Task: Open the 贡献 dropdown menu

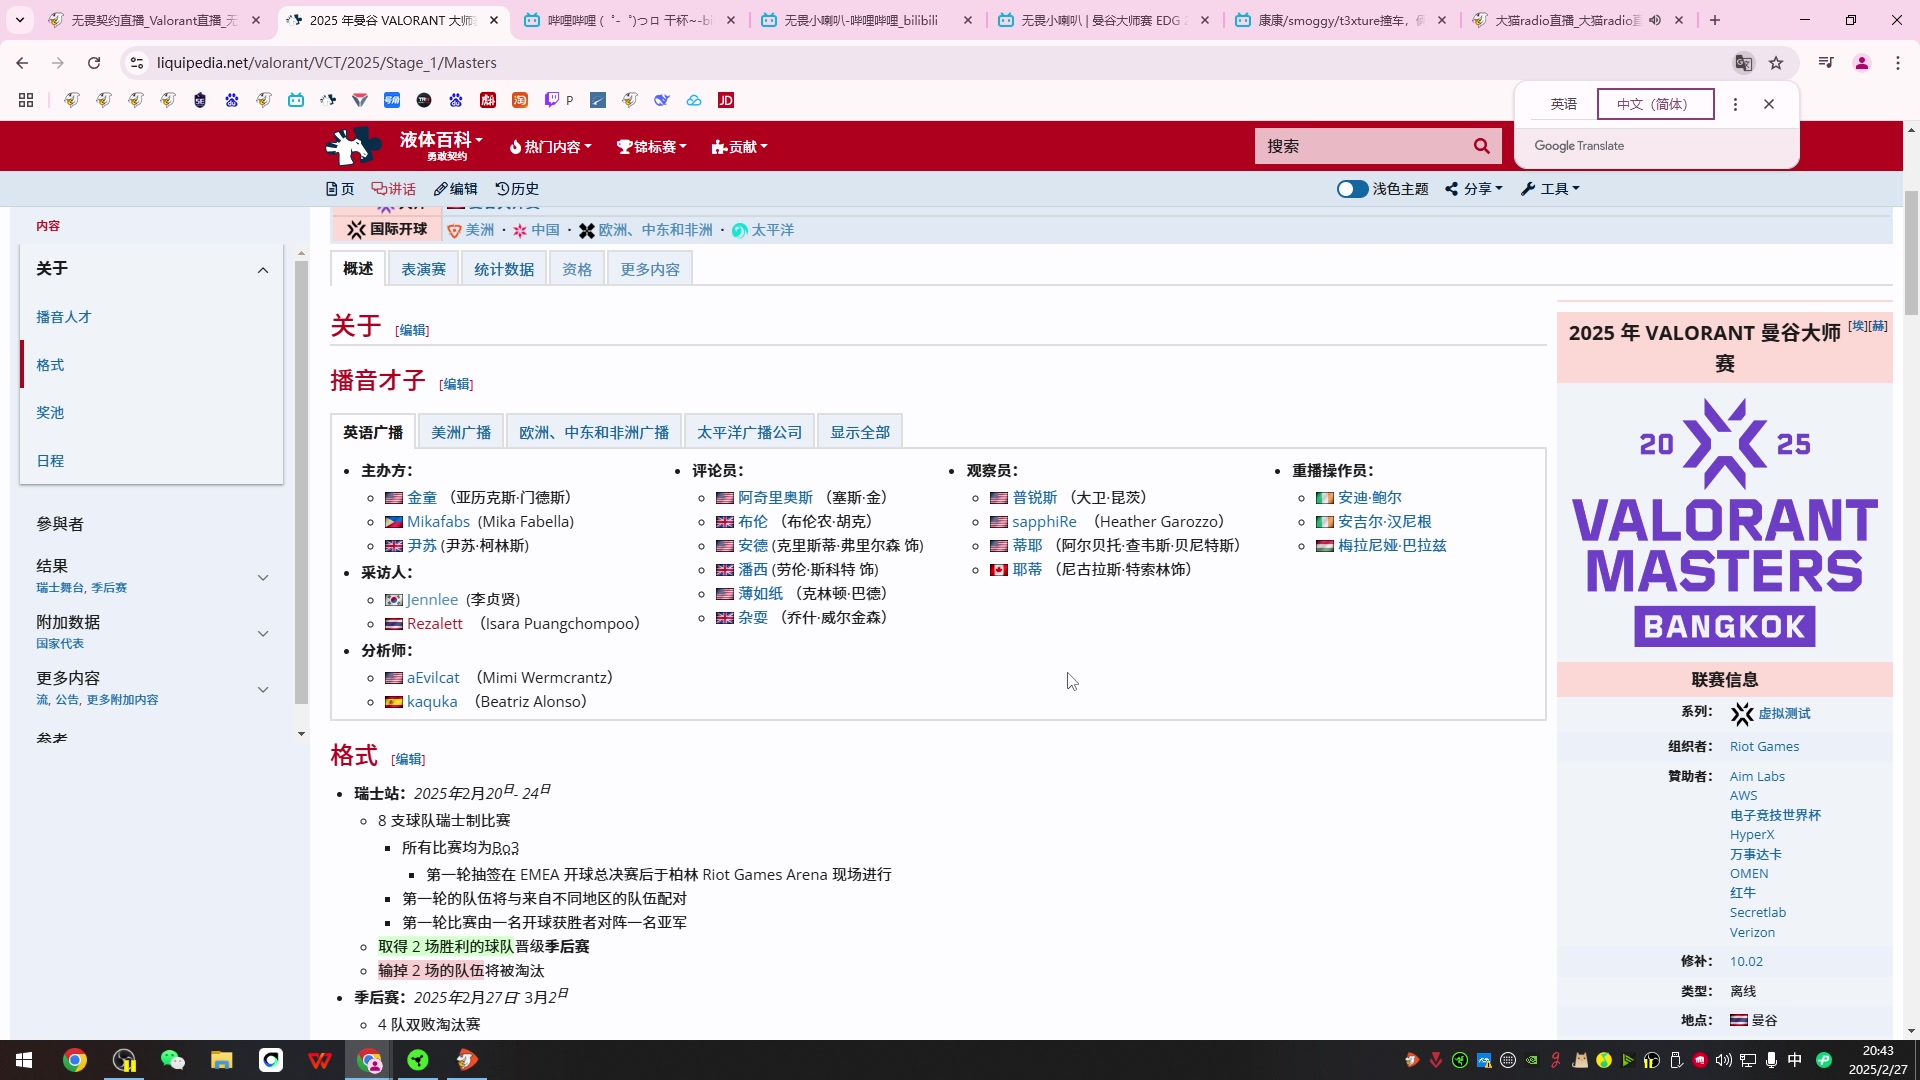Action: tap(739, 147)
